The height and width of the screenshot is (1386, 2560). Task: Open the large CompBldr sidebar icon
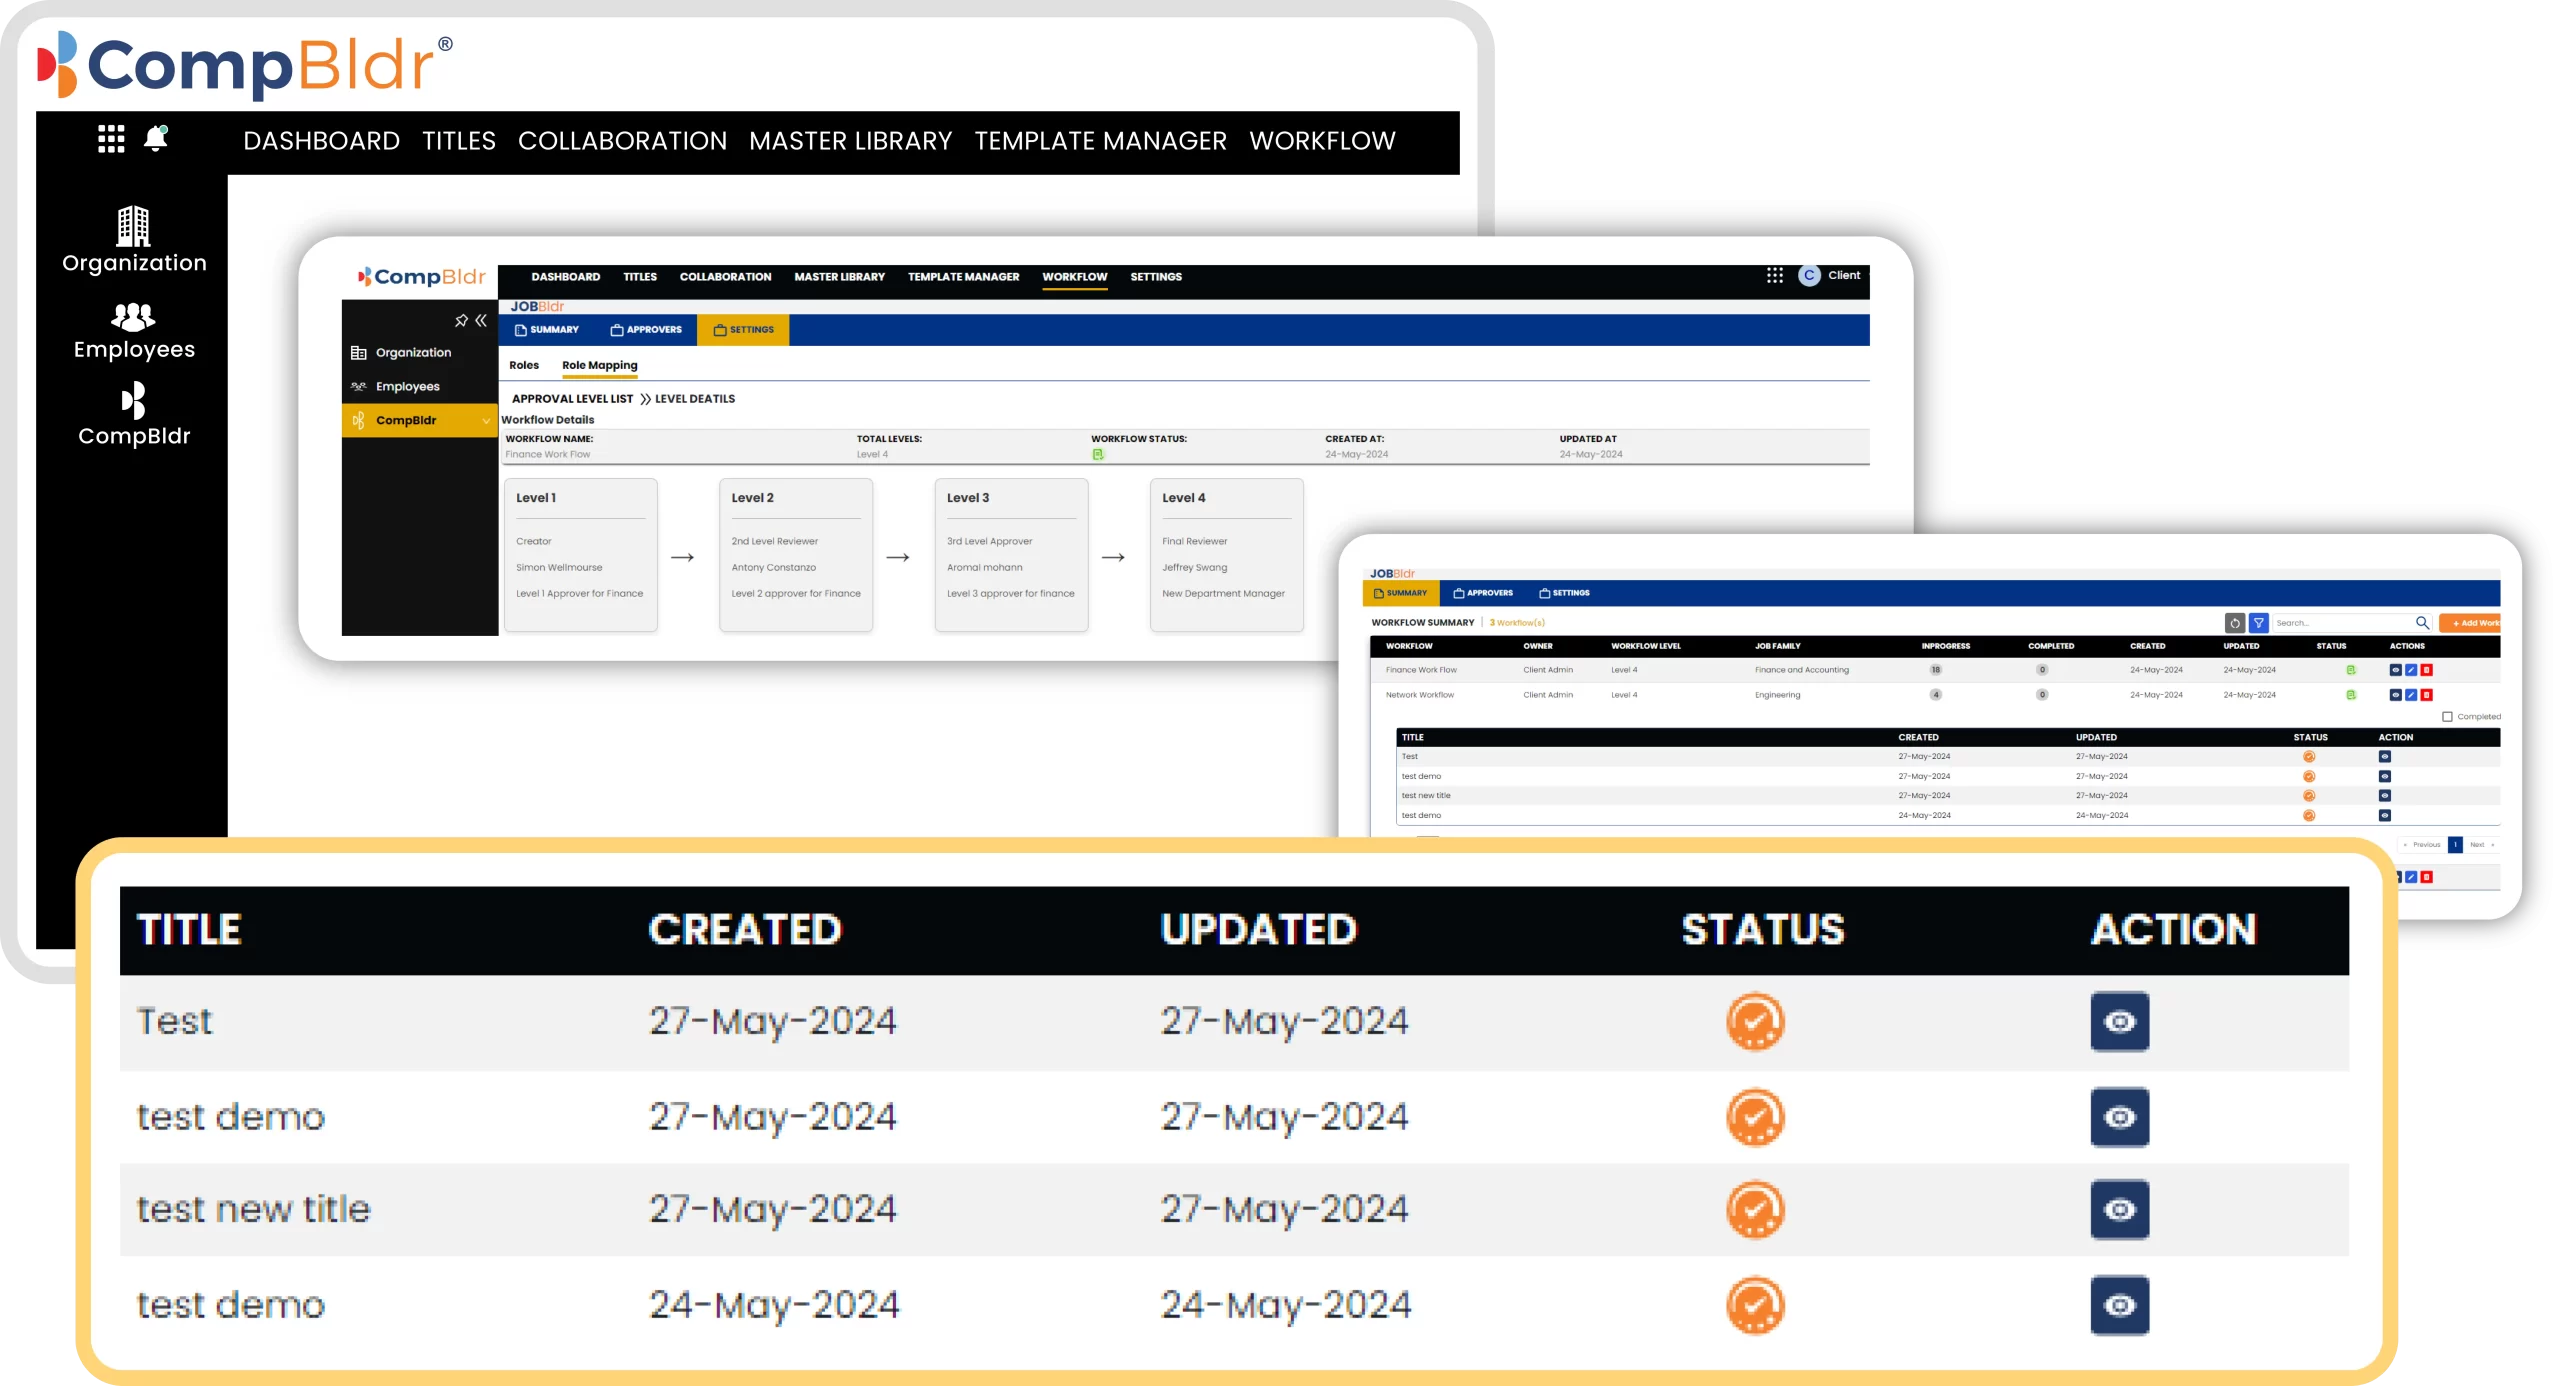pyautogui.click(x=133, y=401)
